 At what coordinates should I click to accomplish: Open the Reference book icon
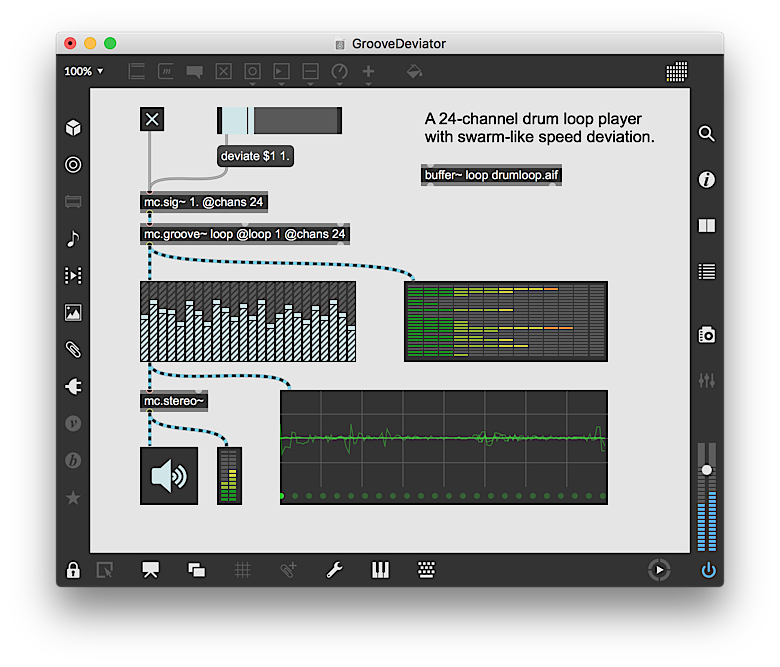(x=706, y=226)
